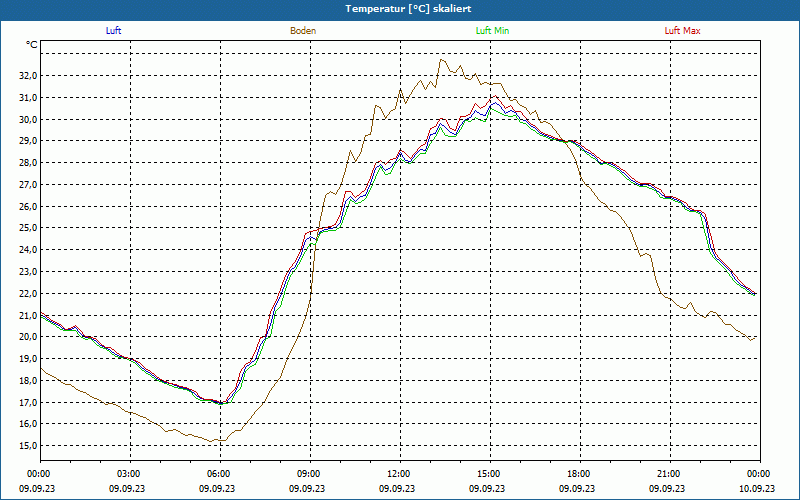Click the 27,0 y-axis value
The height and width of the screenshot is (500, 800).
(27, 185)
